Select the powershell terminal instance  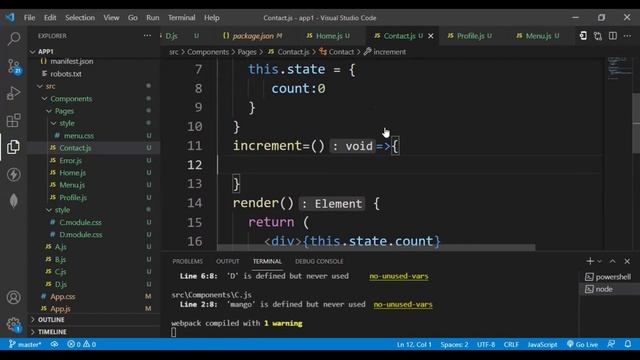point(609,277)
